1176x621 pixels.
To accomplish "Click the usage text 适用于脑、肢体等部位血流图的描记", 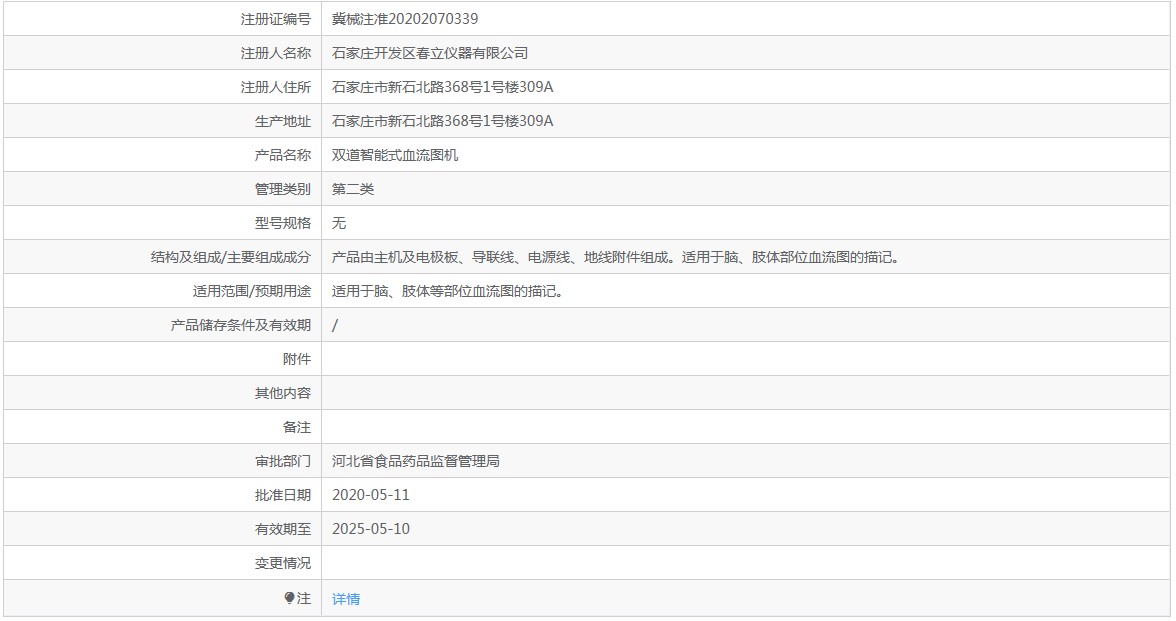I will (448, 291).
